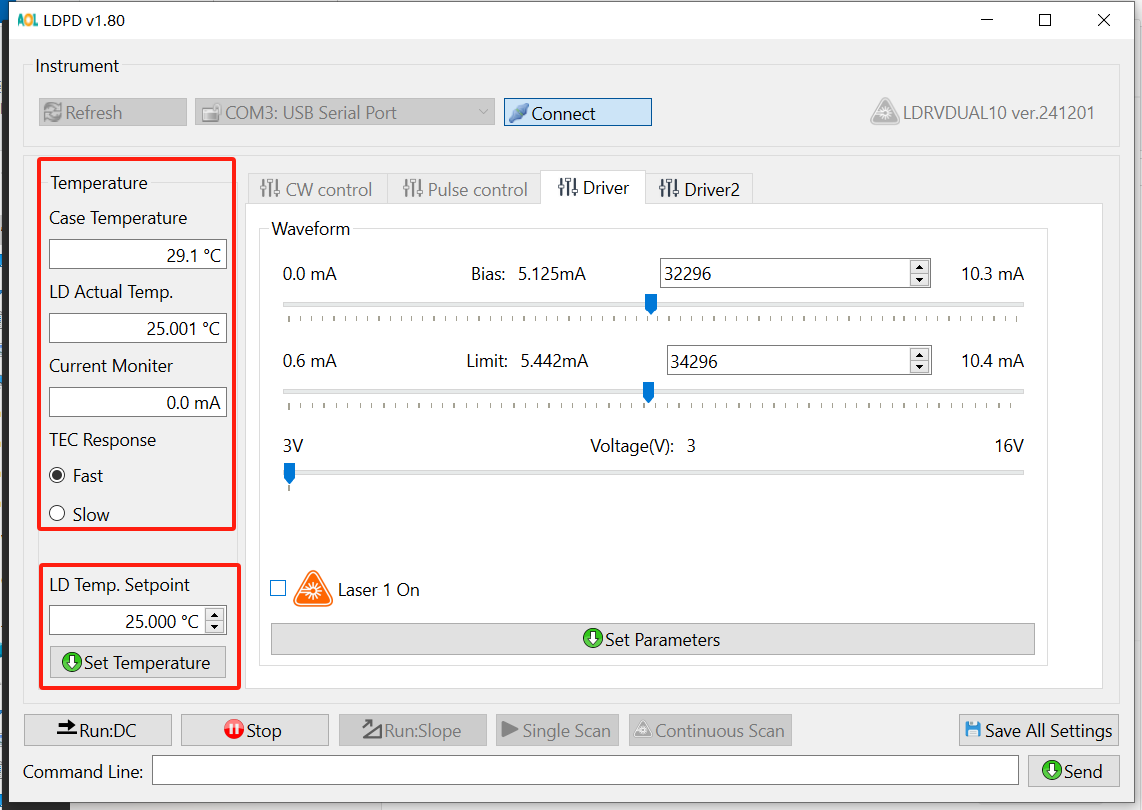Click the orange laser warning icon
Image resolution: width=1142 pixels, height=810 pixels.
click(313, 589)
